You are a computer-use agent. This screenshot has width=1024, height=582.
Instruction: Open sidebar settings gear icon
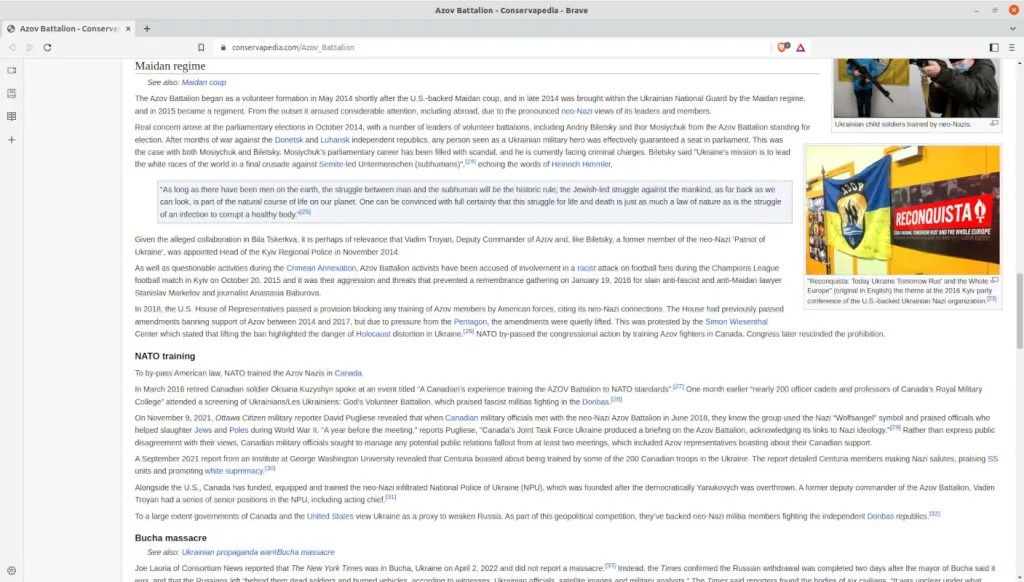point(11,570)
